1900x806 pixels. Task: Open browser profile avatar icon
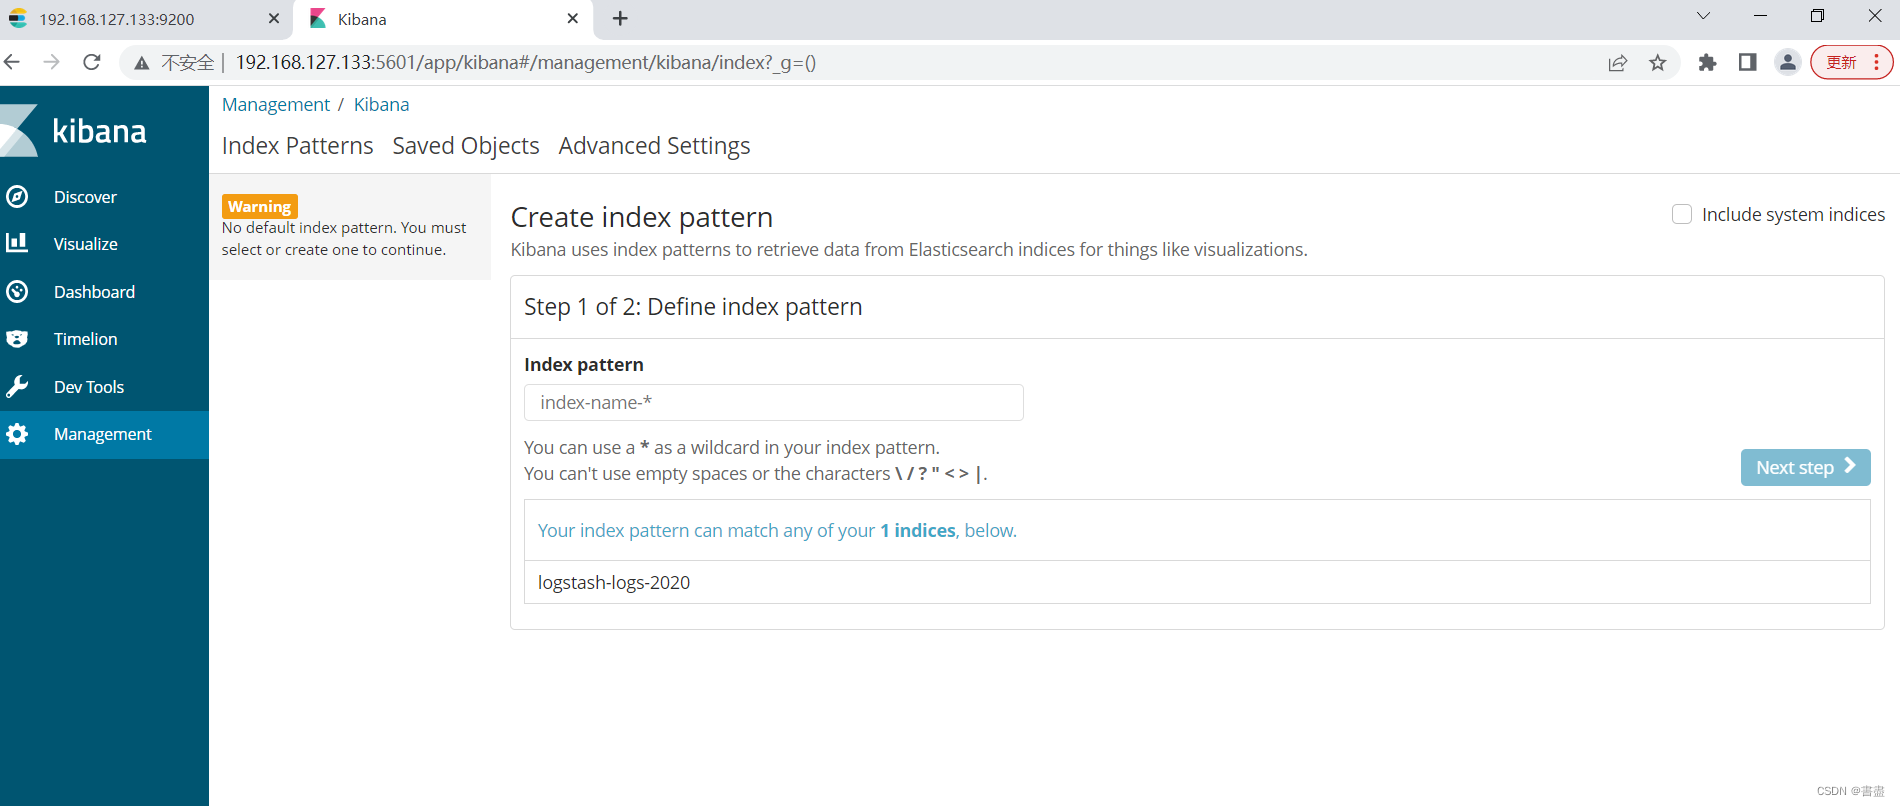tap(1787, 62)
